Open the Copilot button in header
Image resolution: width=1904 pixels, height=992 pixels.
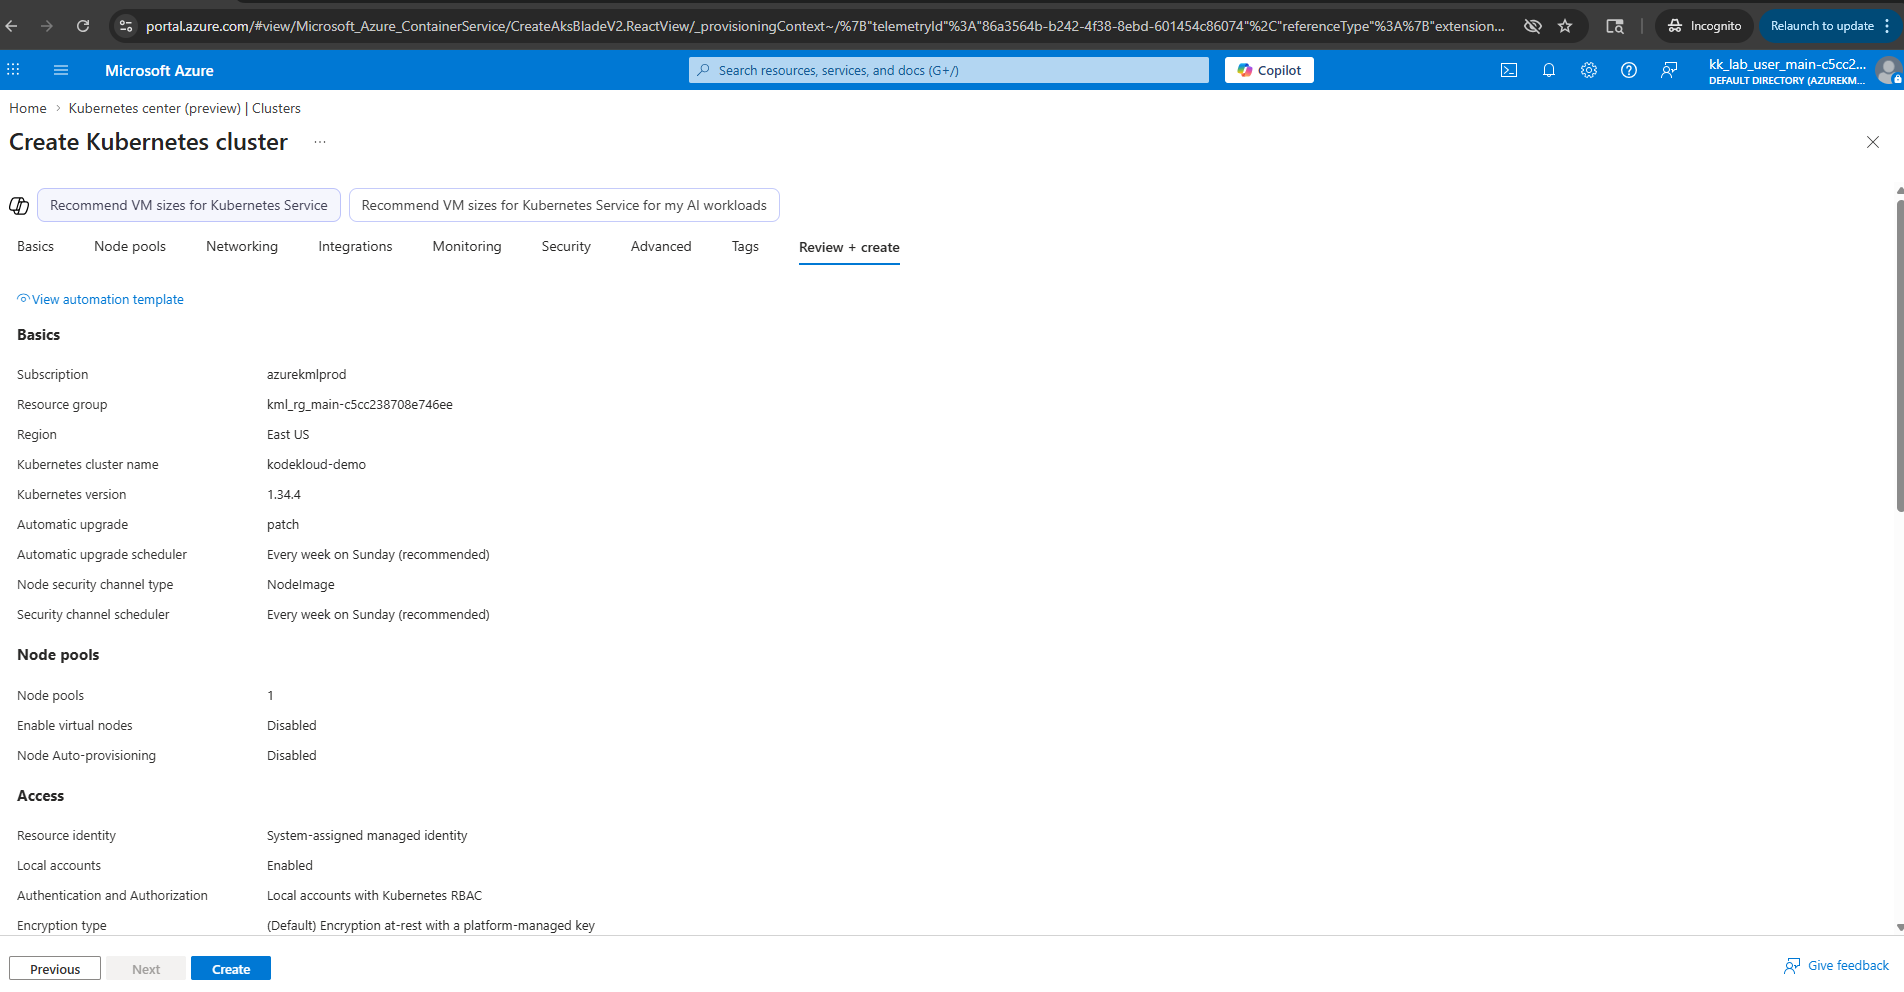tap(1269, 70)
